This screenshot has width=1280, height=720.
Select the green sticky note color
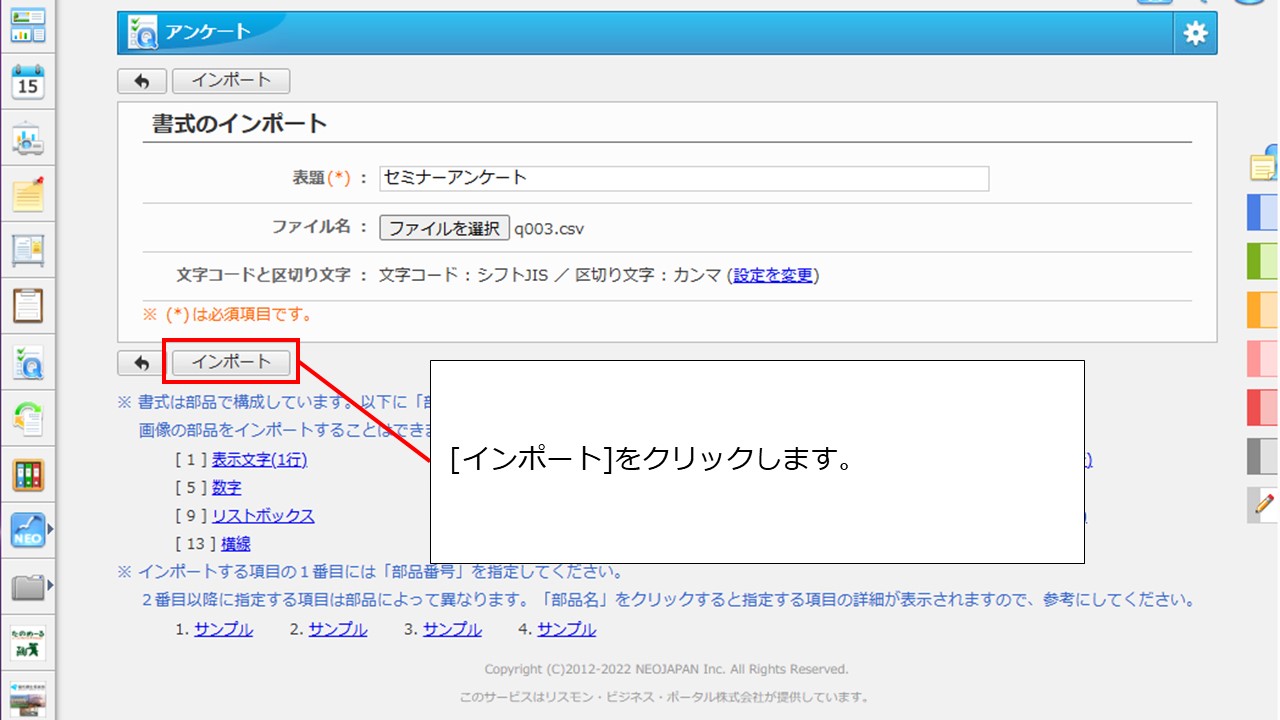click(x=1263, y=261)
